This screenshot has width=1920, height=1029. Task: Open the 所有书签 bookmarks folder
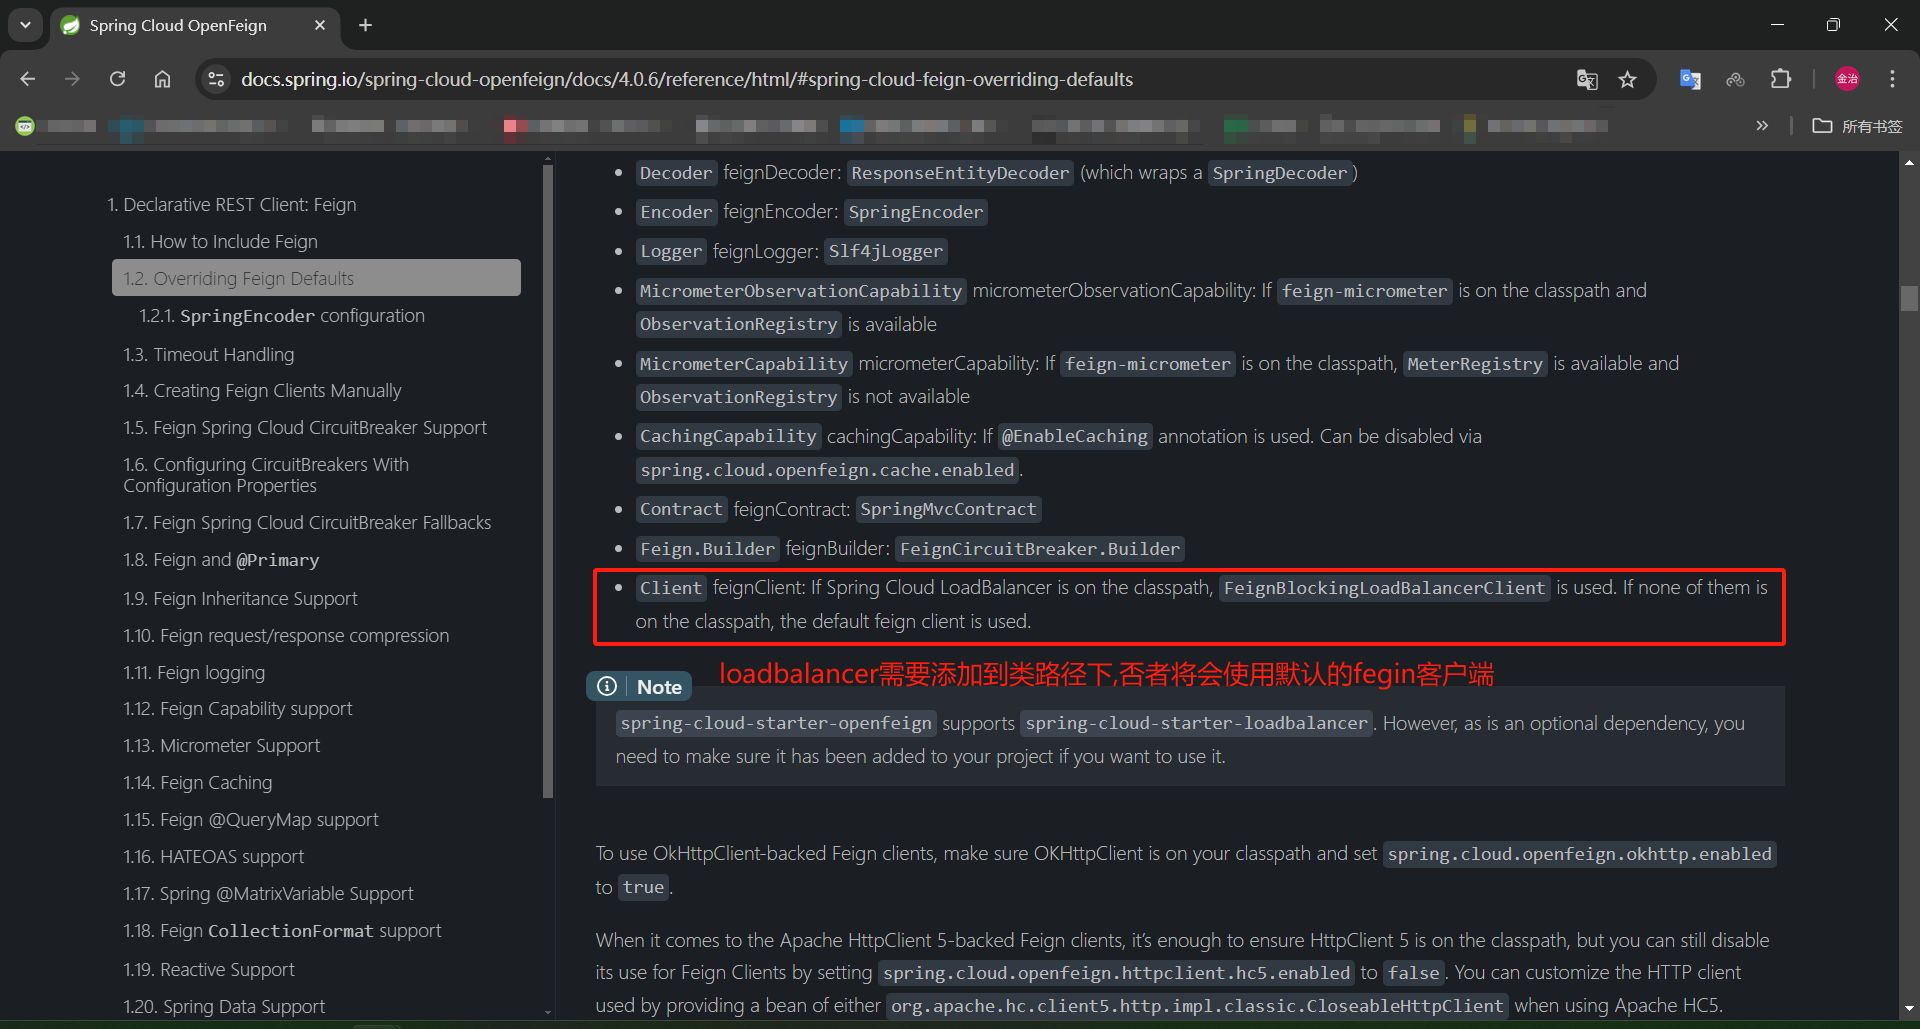pos(1858,126)
